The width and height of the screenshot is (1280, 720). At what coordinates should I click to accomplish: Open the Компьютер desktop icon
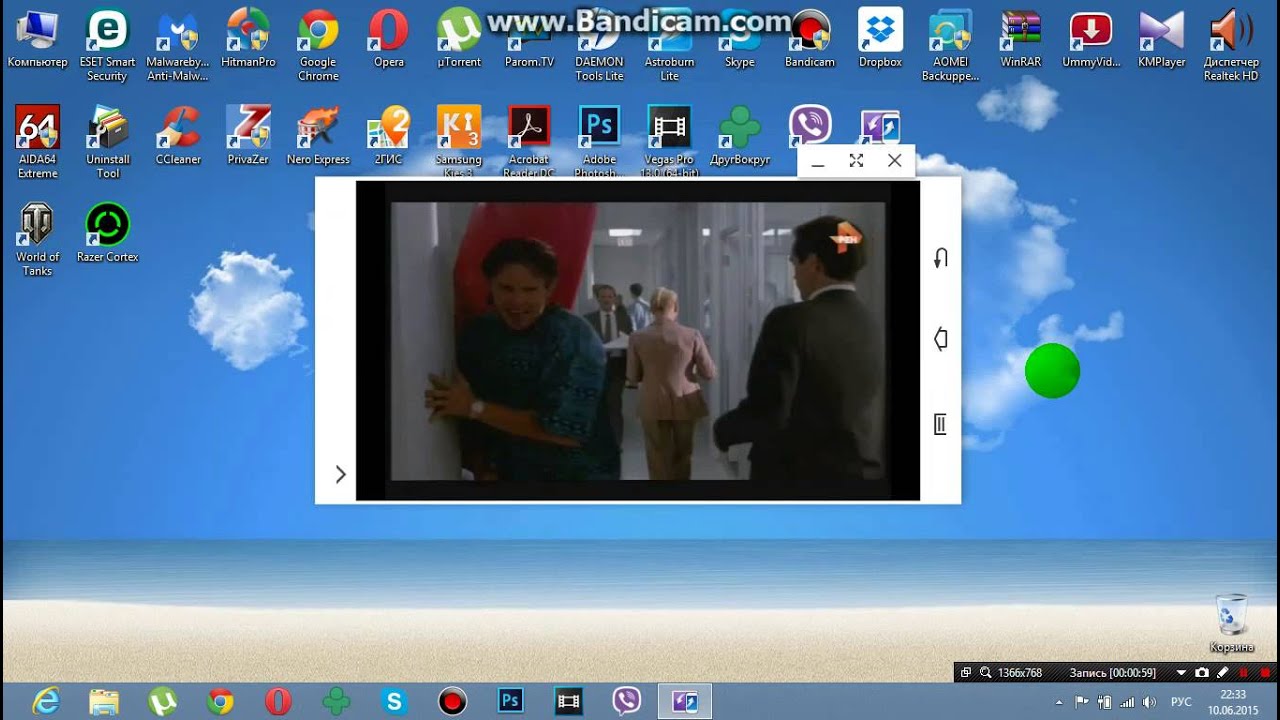pos(38,40)
